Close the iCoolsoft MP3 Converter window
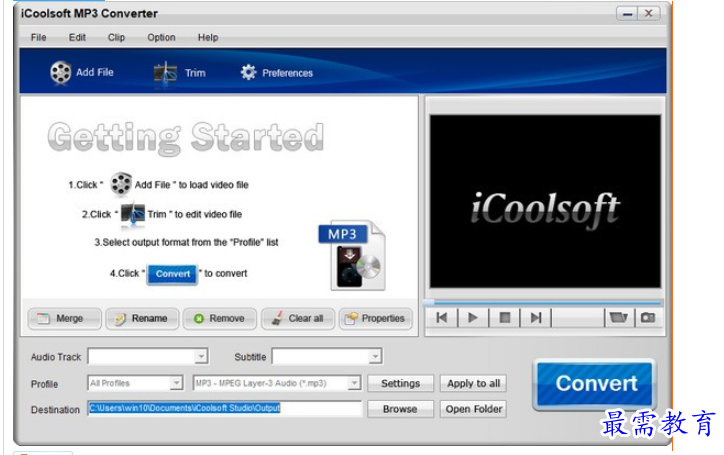 (x=649, y=13)
